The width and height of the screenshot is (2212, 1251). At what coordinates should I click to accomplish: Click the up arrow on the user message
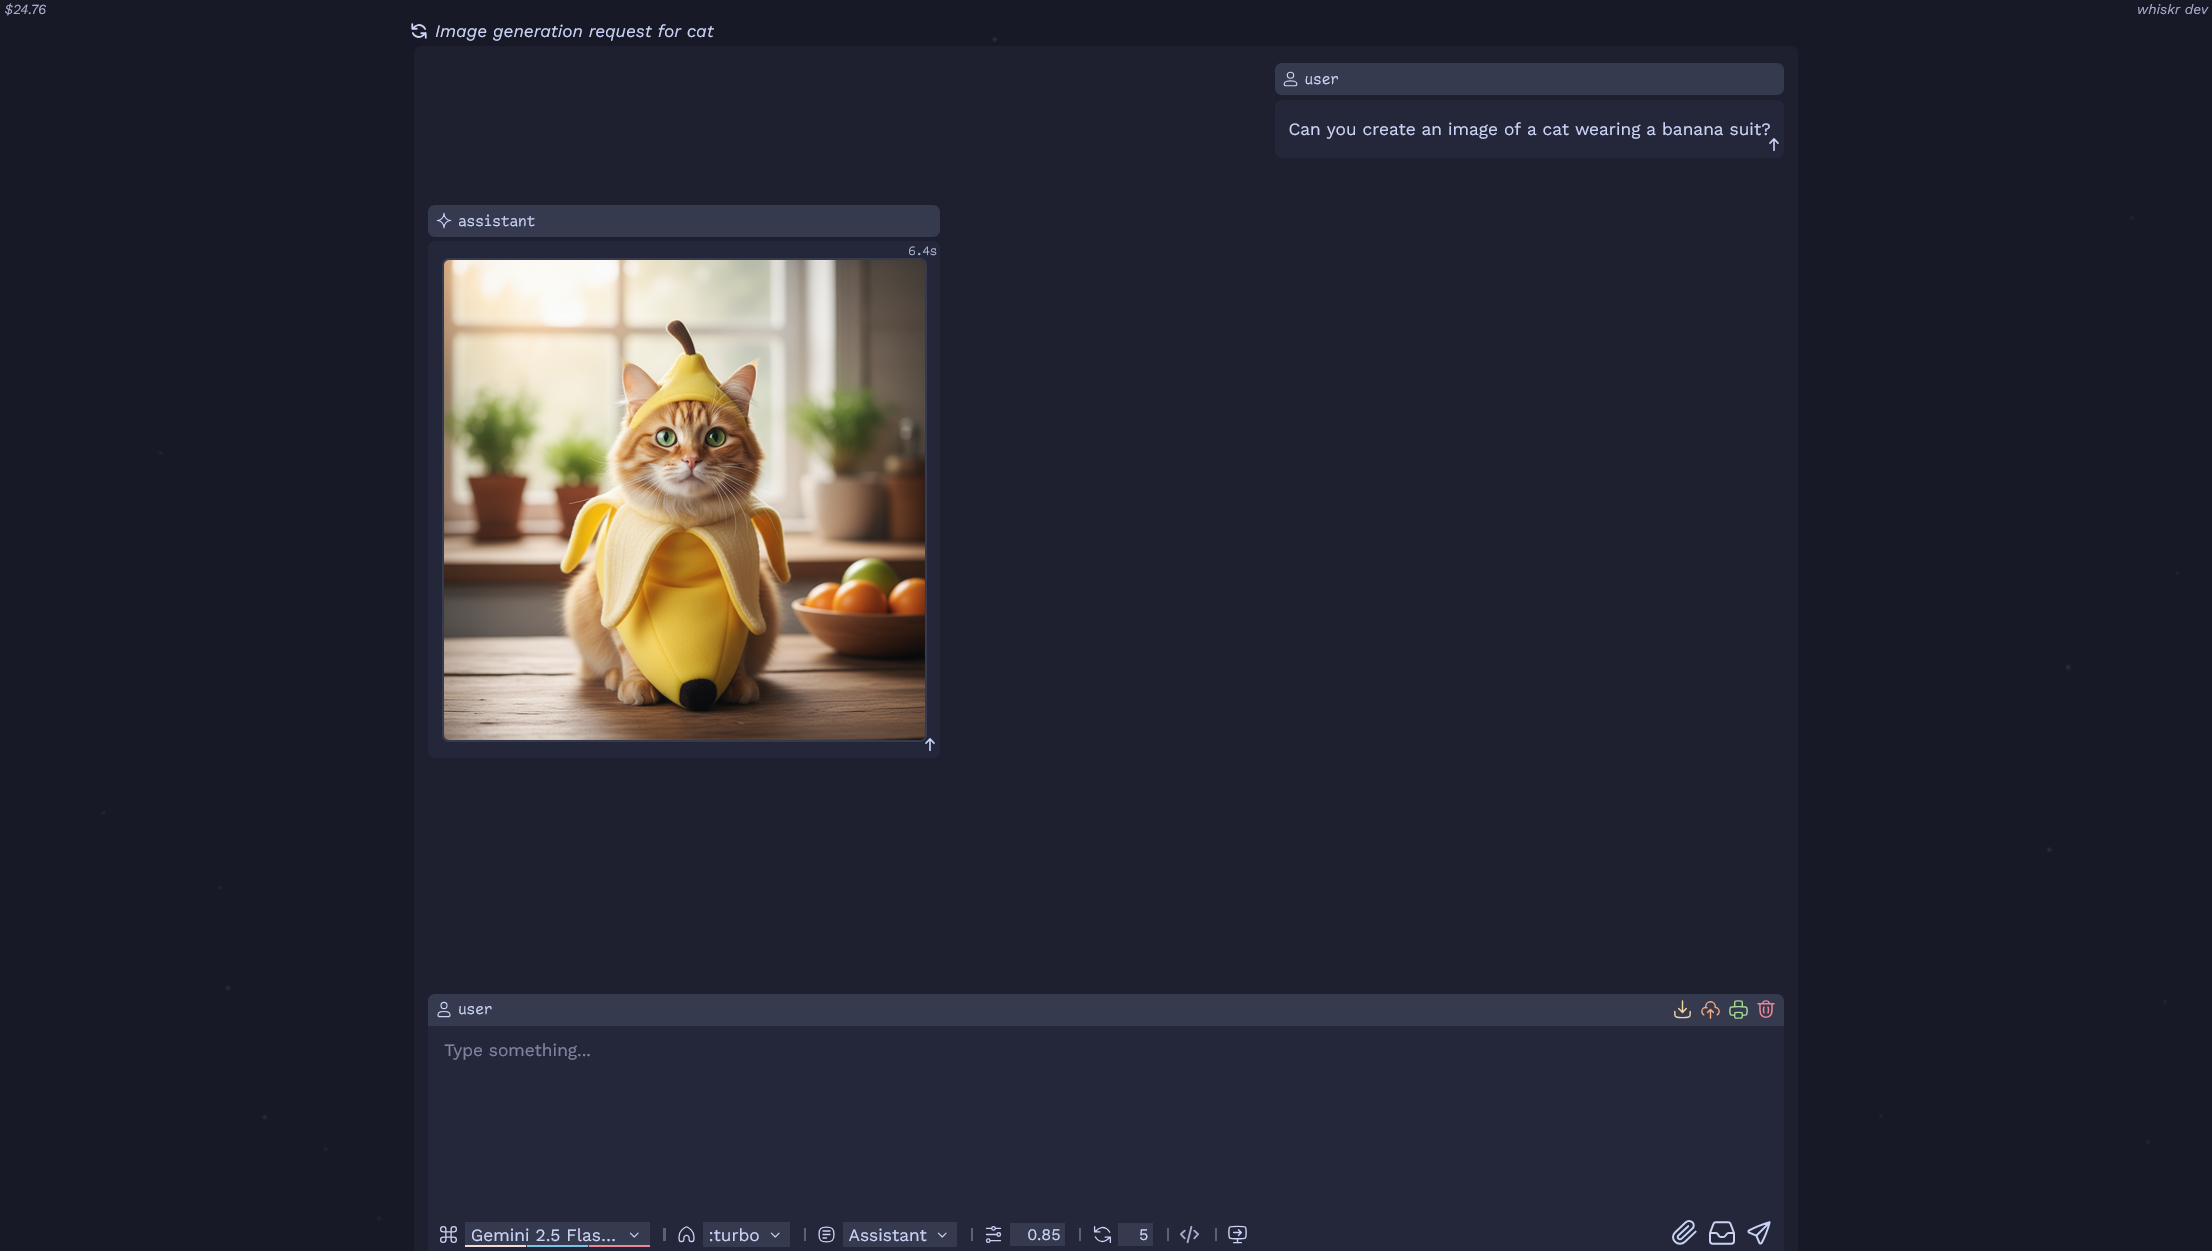pos(1774,145)
